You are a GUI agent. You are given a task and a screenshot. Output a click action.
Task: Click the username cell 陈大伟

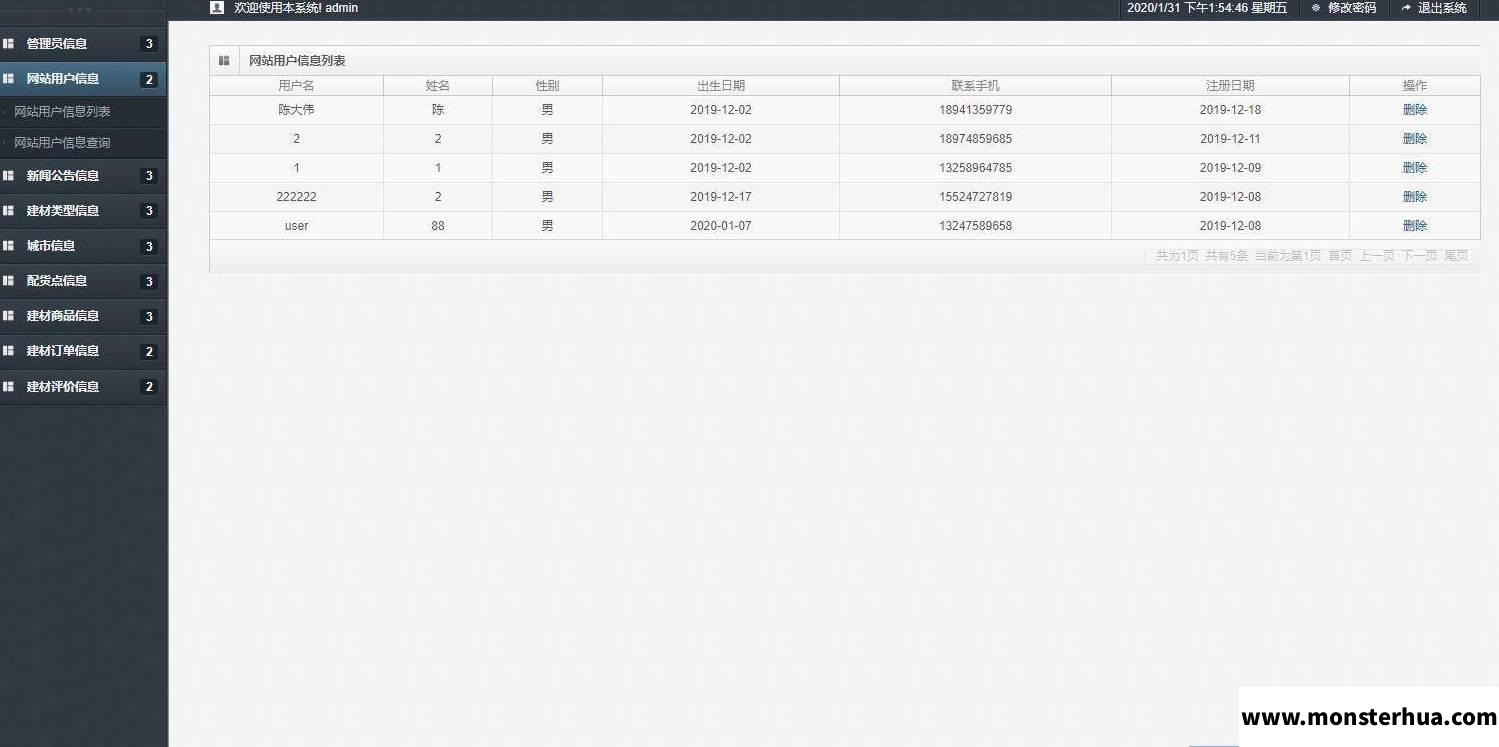click(296, 110)
